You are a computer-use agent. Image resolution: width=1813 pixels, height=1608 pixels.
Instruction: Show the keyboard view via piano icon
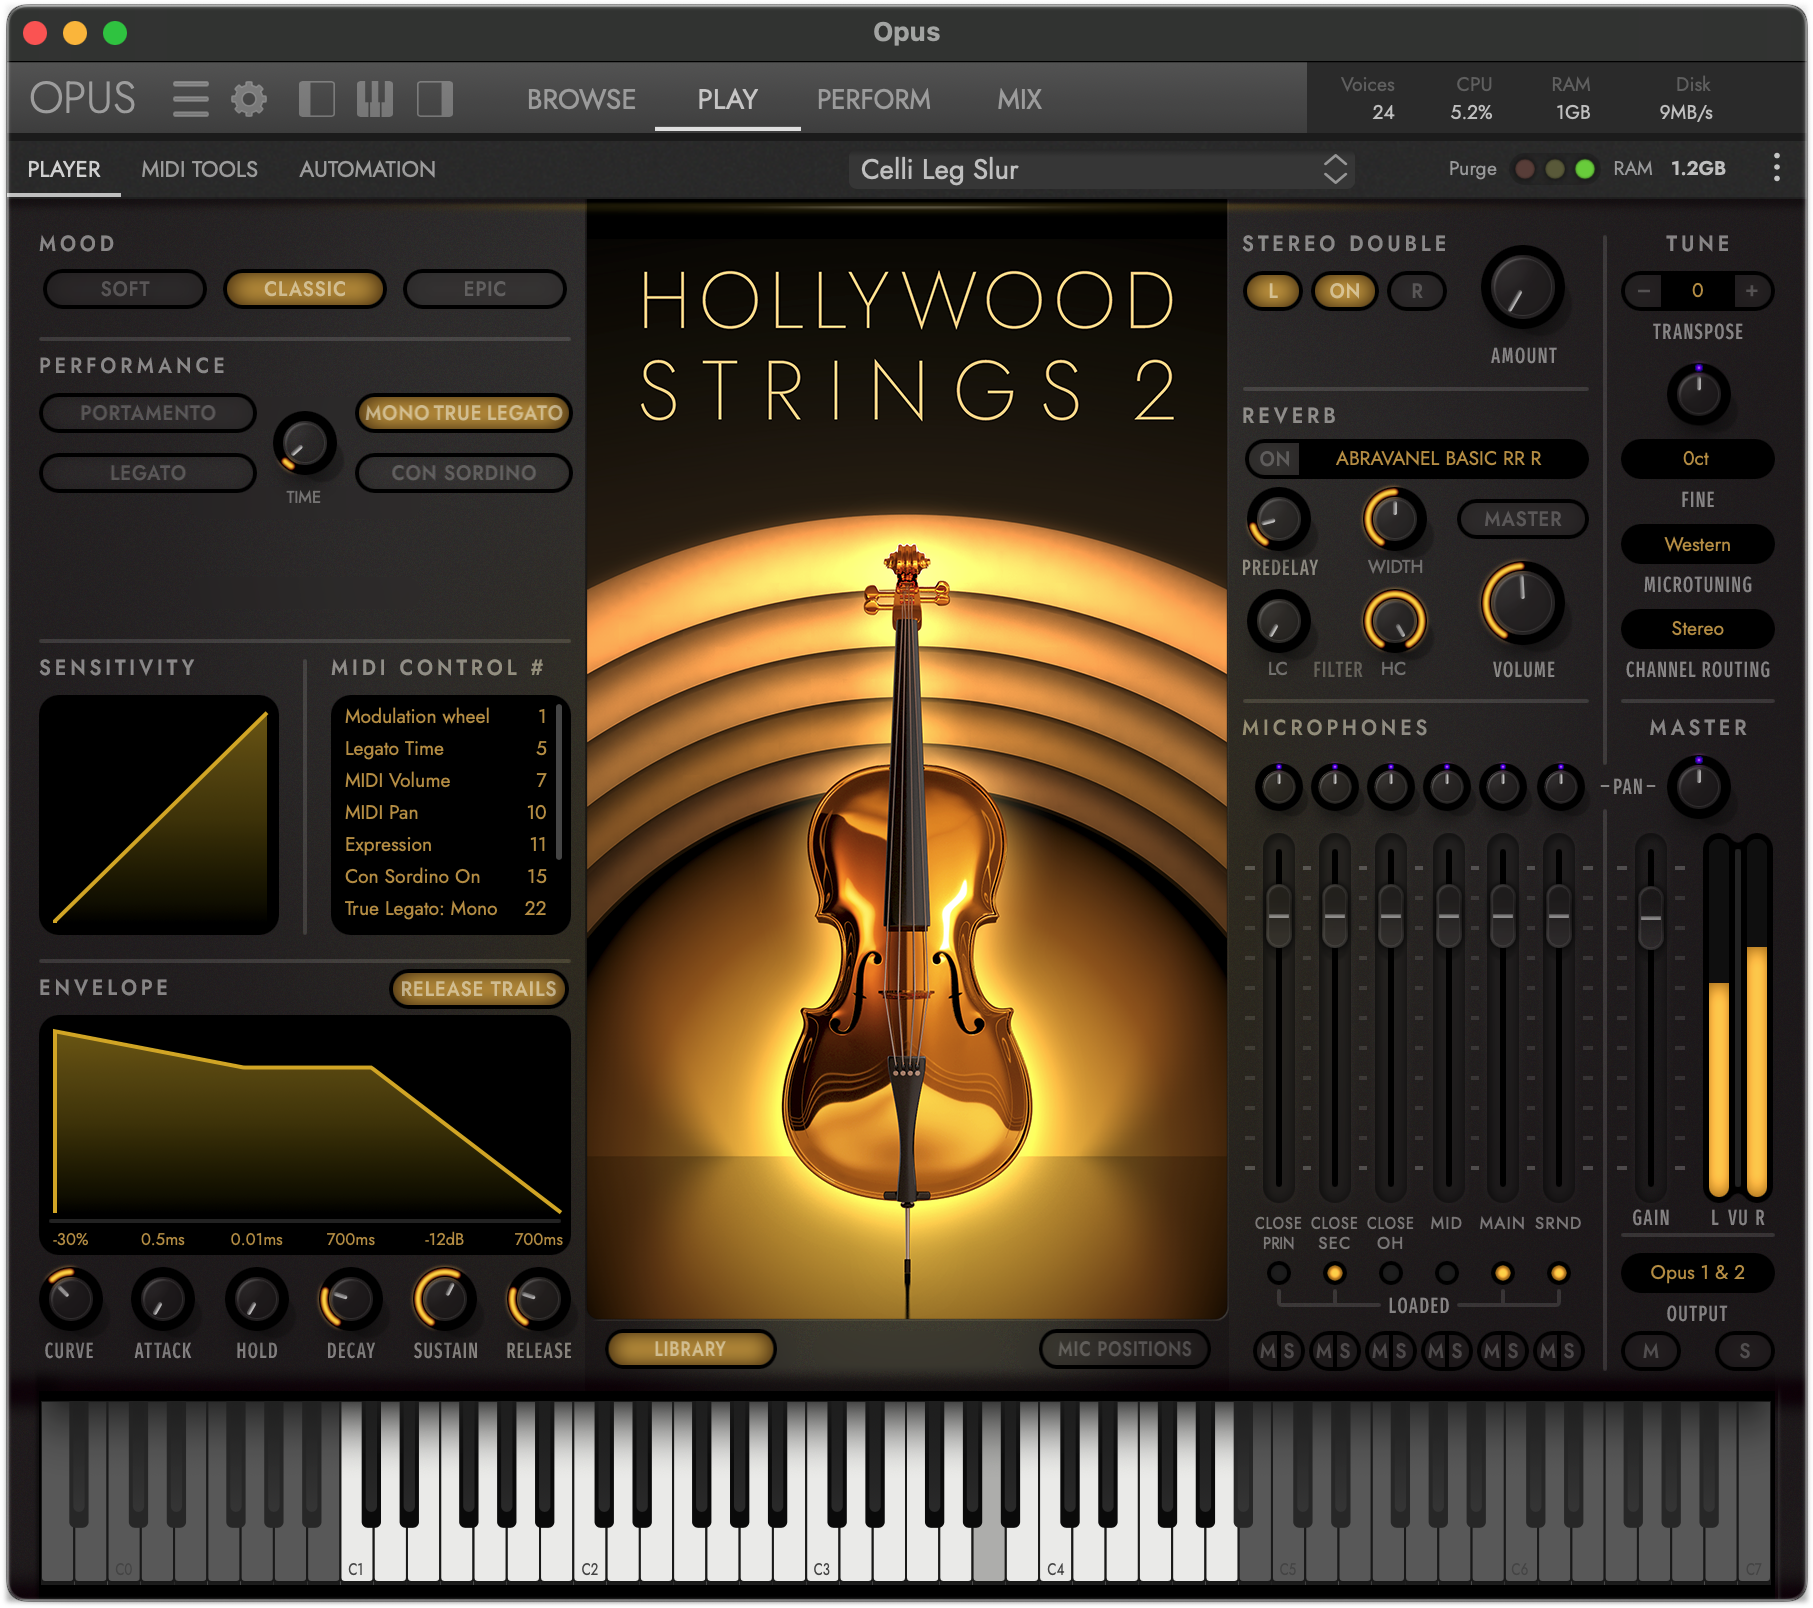click(375, 97)
